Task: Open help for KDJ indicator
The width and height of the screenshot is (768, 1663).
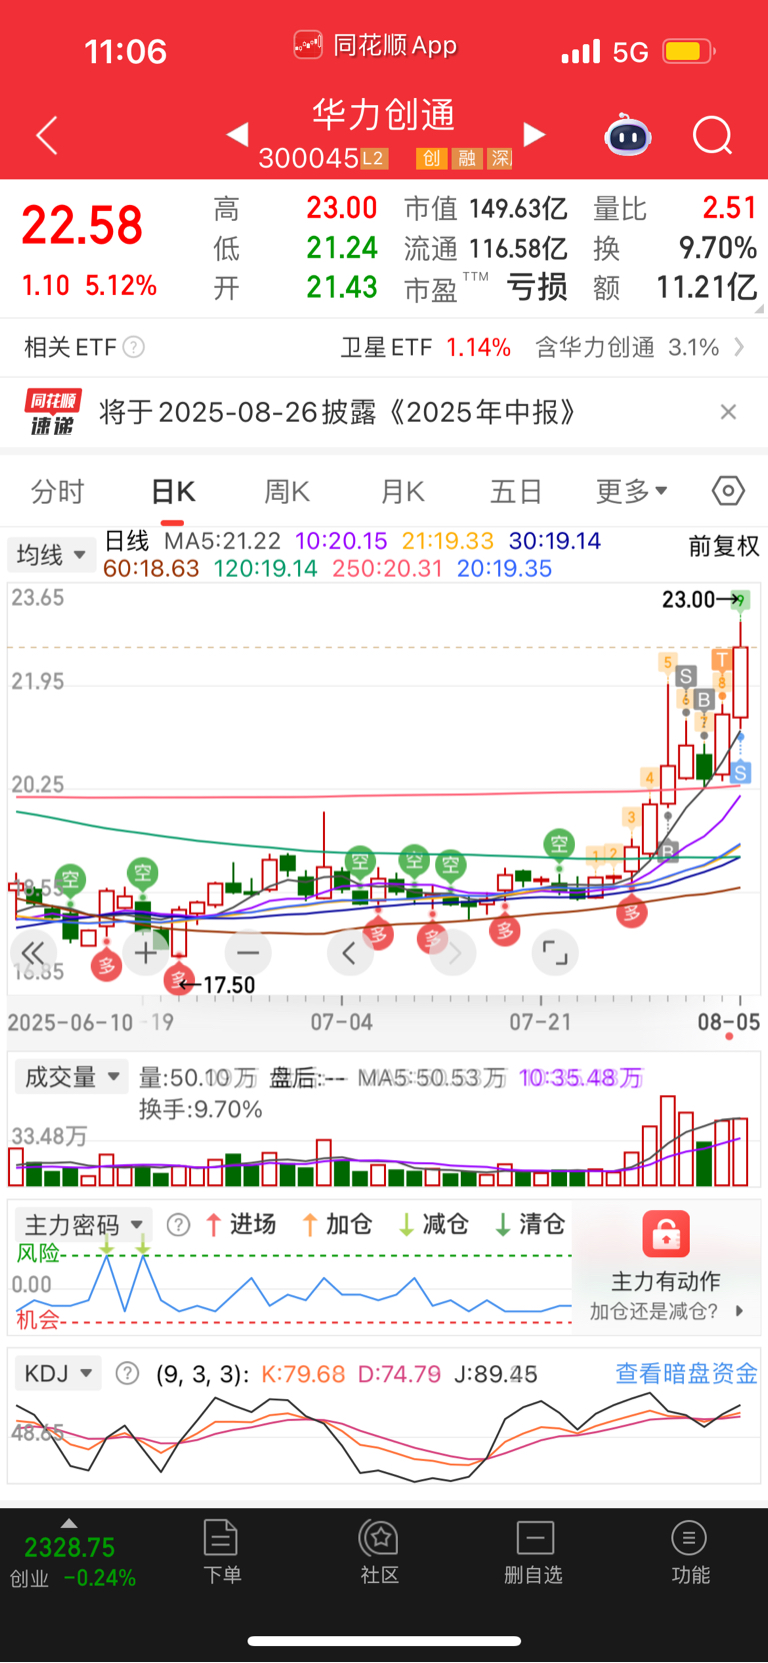Action: [x=127, y=1373]
